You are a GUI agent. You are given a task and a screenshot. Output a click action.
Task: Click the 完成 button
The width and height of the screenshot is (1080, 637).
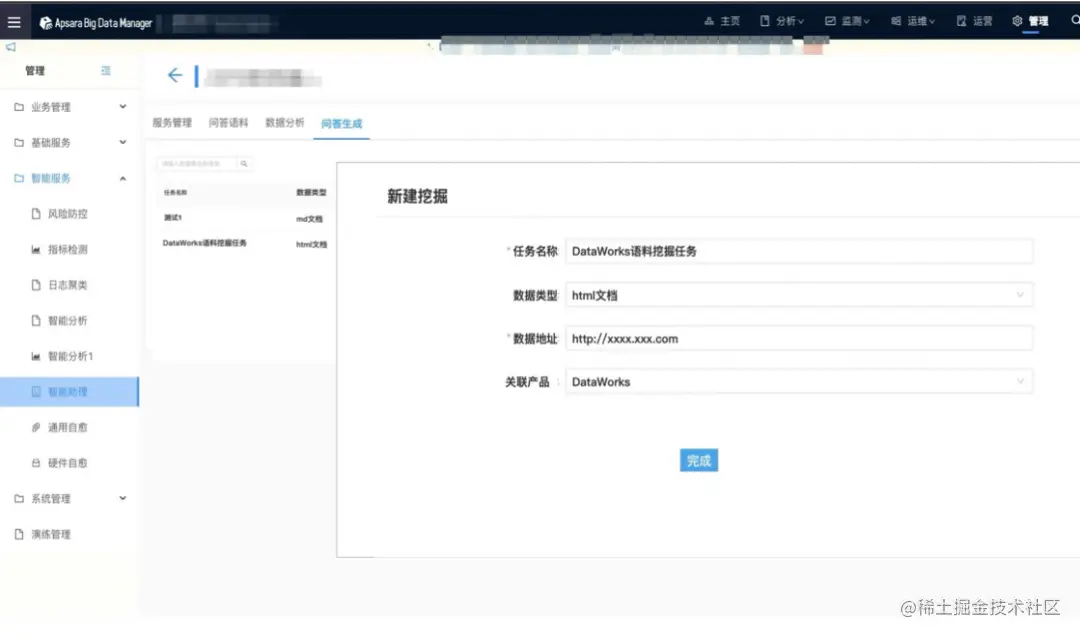(698, 460)
